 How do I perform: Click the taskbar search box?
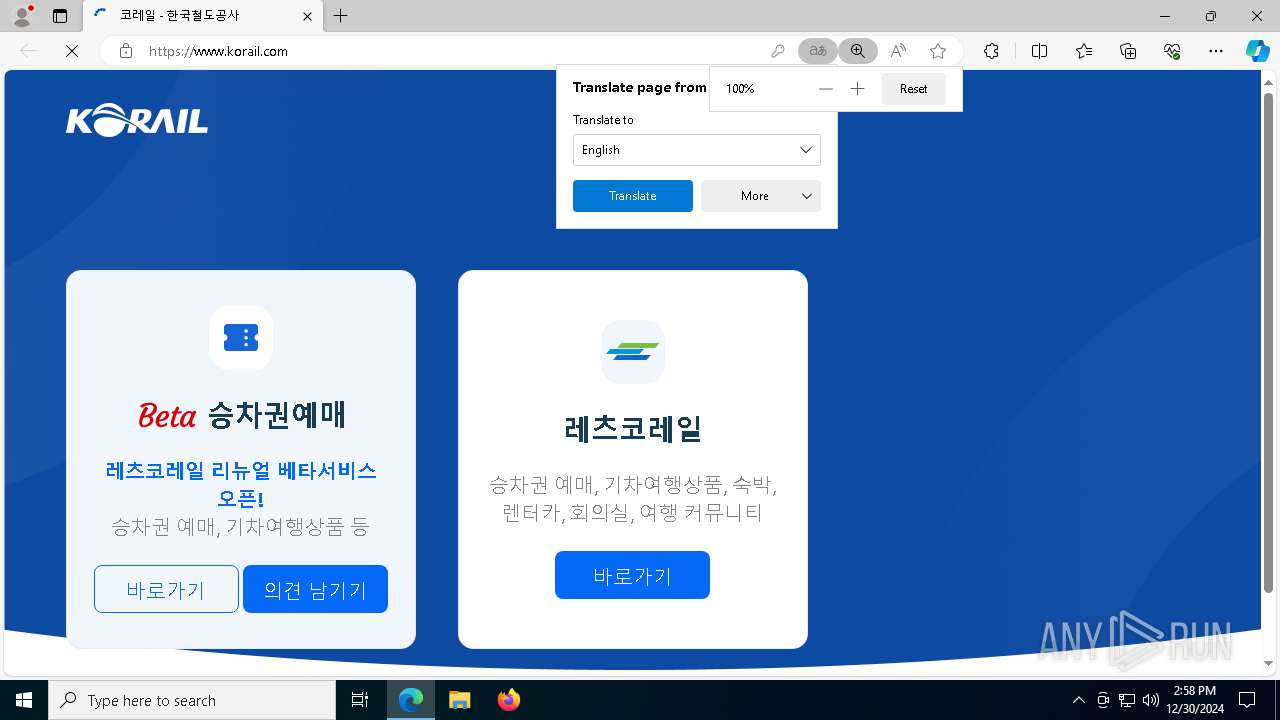192,700
